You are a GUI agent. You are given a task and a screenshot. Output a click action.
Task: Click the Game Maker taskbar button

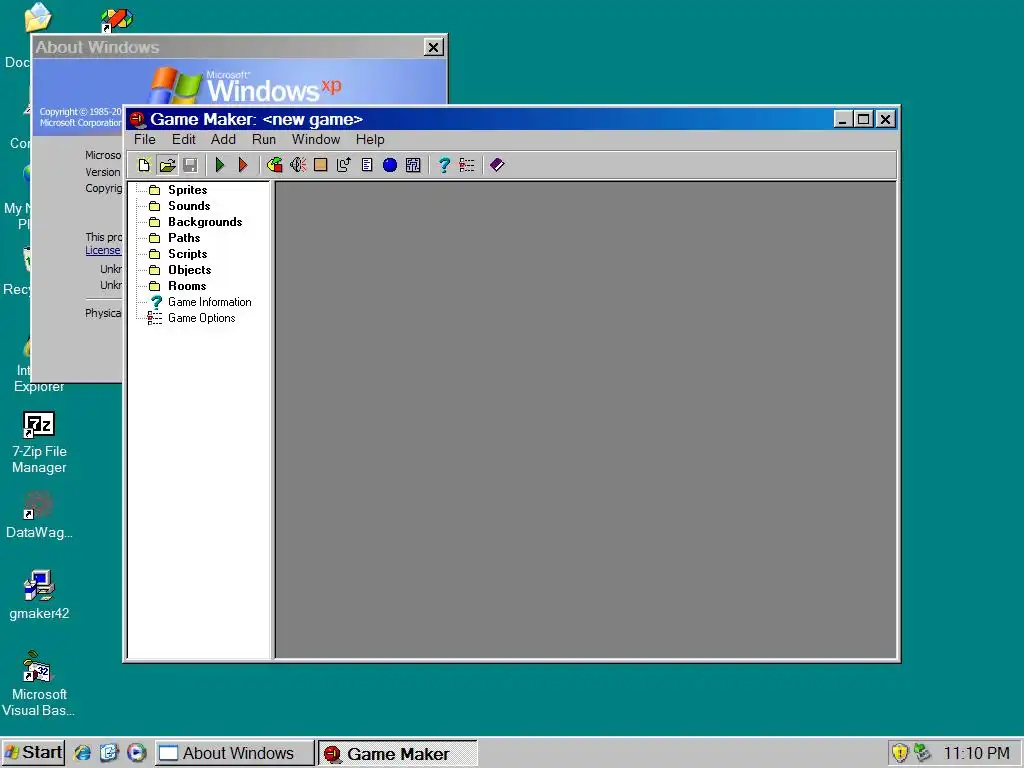point(398,753)
